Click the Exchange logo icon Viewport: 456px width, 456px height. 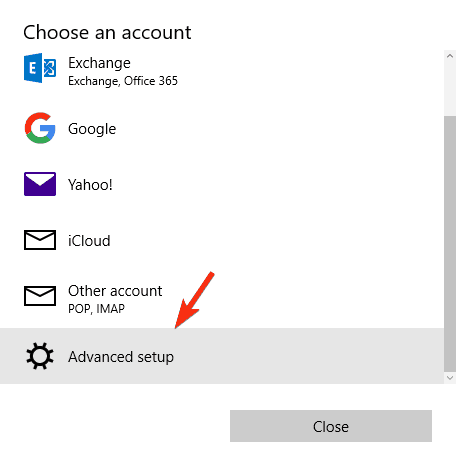pyautogui.click(x=40, y=68)
